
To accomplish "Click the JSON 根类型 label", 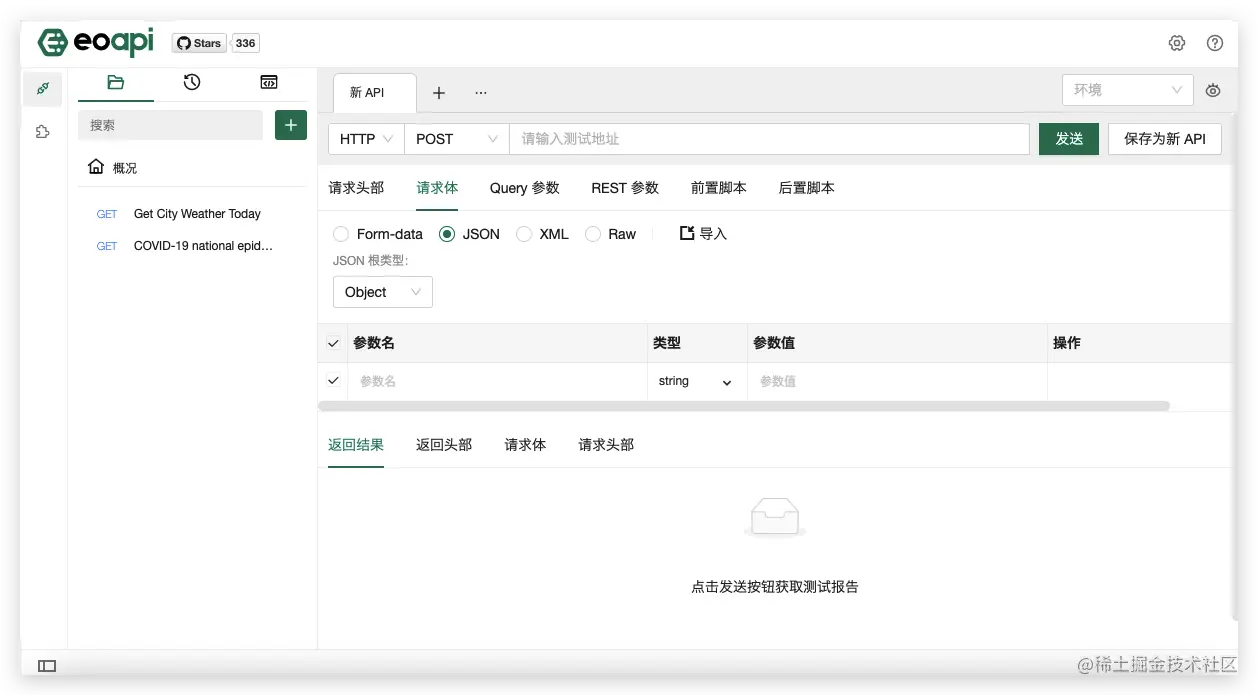I will pyautogui.click(x=371, y=261).
